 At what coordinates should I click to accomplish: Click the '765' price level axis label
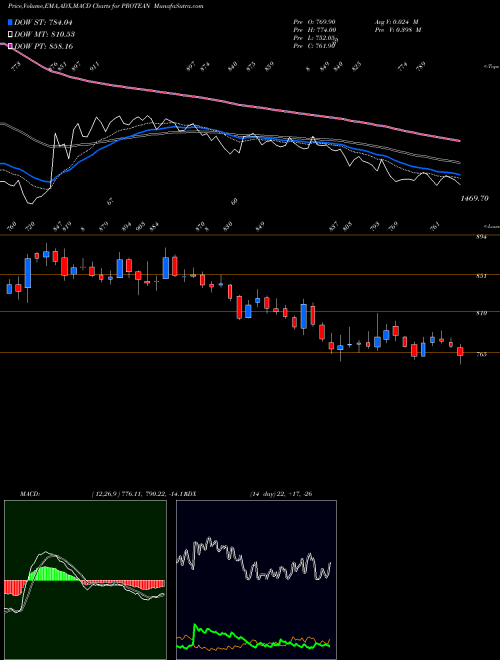[482, 354]
